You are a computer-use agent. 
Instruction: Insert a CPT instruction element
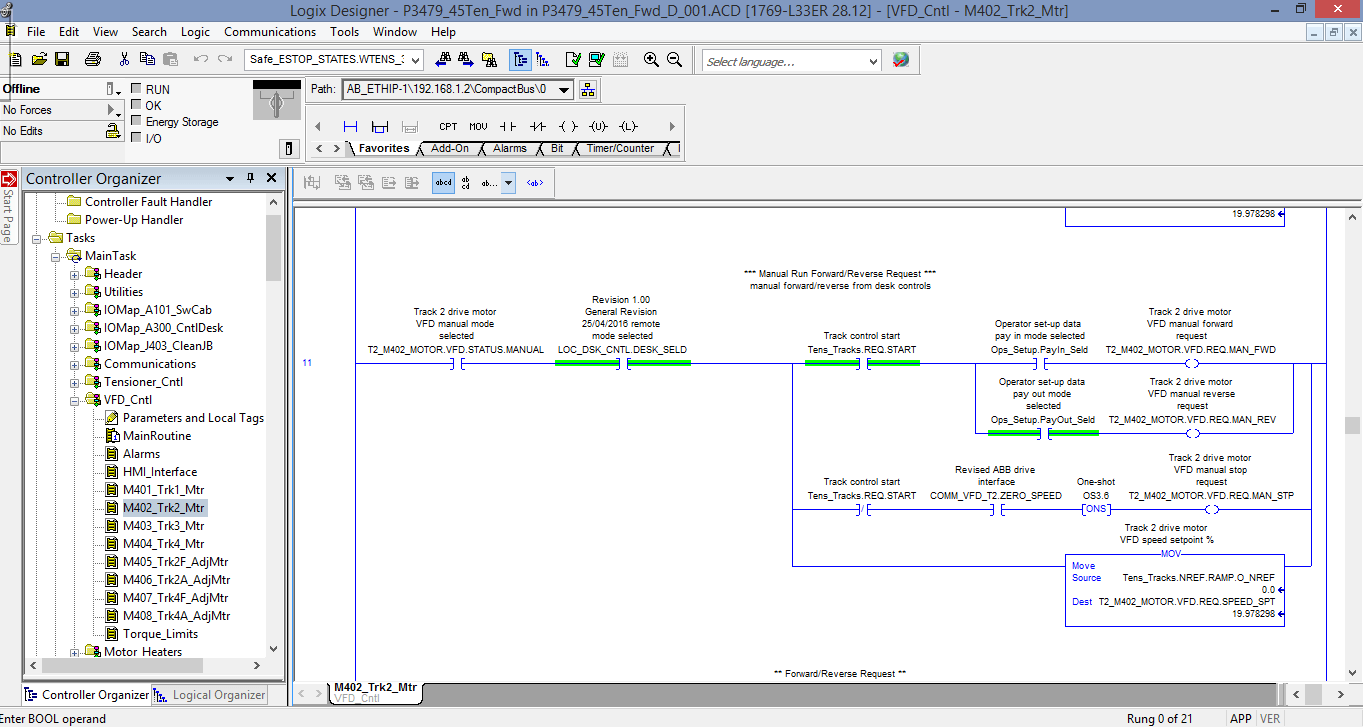448,126
